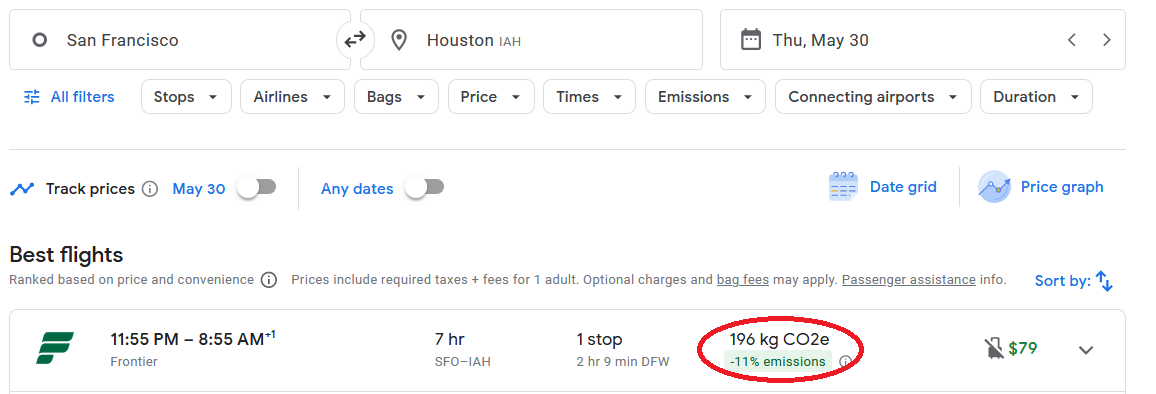
Task: Click the San Francisco origin field
Action: [180, 40]
